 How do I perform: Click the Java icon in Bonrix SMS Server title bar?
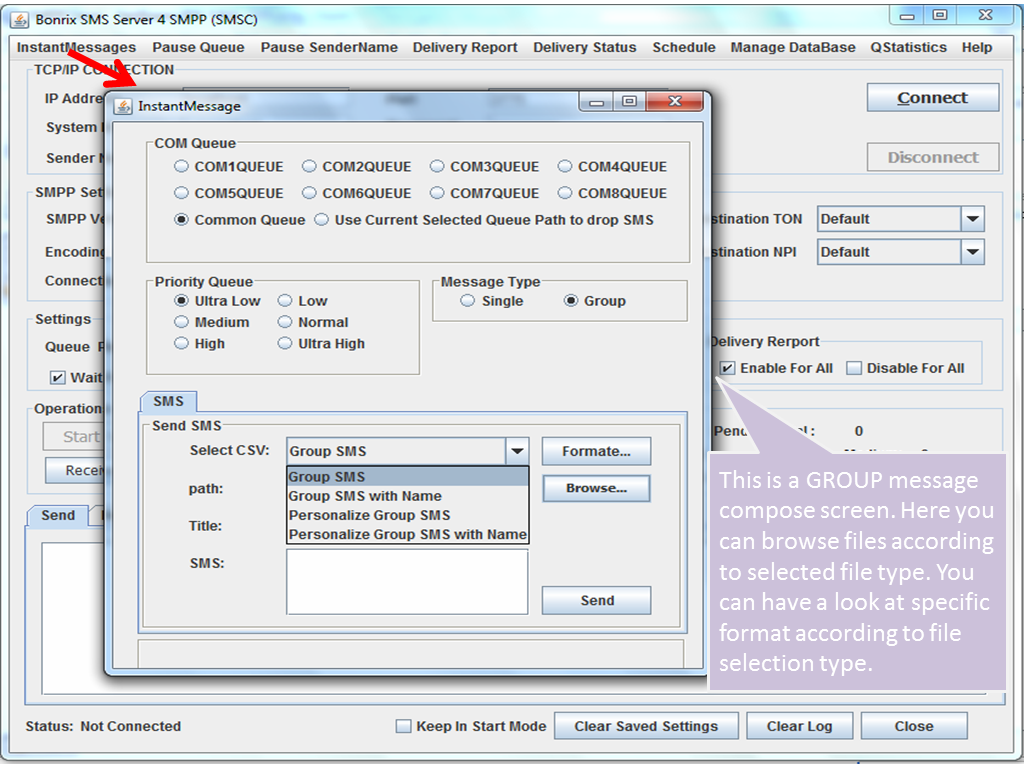tap(20, 20)
